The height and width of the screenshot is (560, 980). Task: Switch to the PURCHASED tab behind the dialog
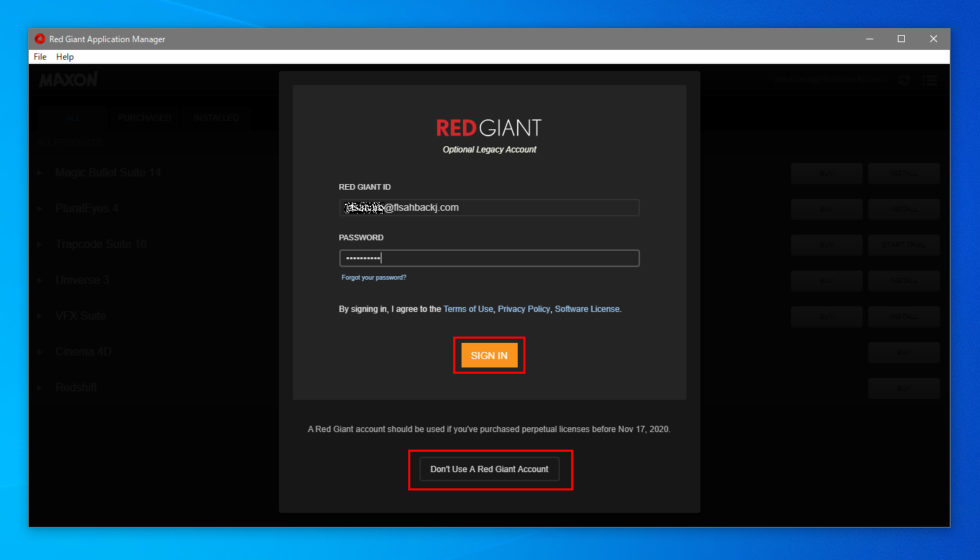tap(144, 118)
